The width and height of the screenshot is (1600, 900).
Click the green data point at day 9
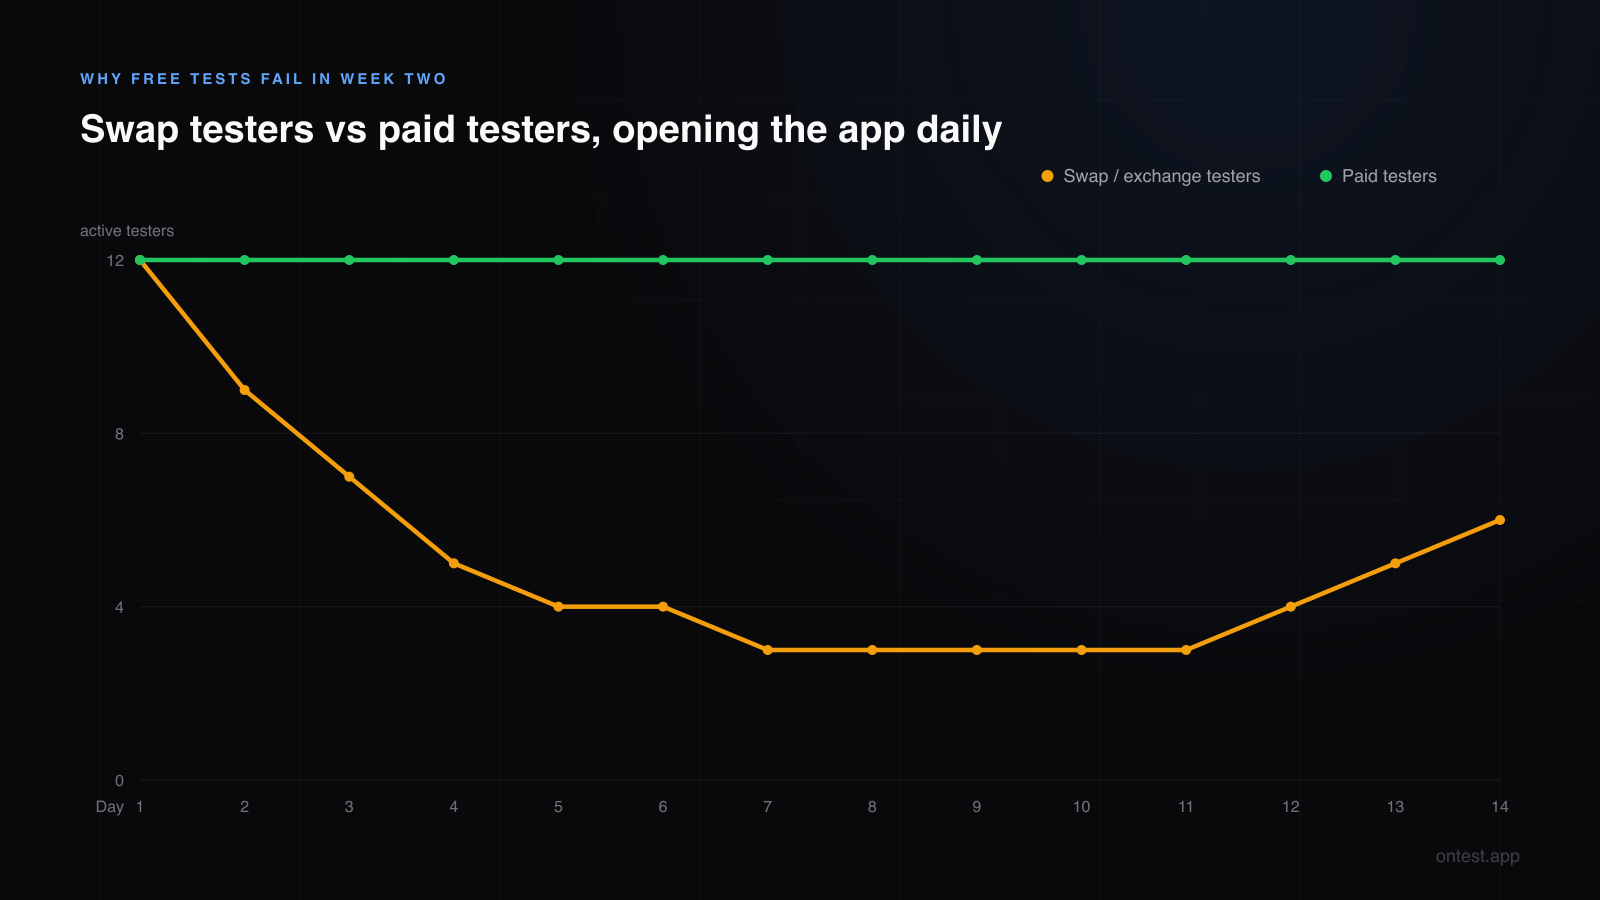coord(977,260)
